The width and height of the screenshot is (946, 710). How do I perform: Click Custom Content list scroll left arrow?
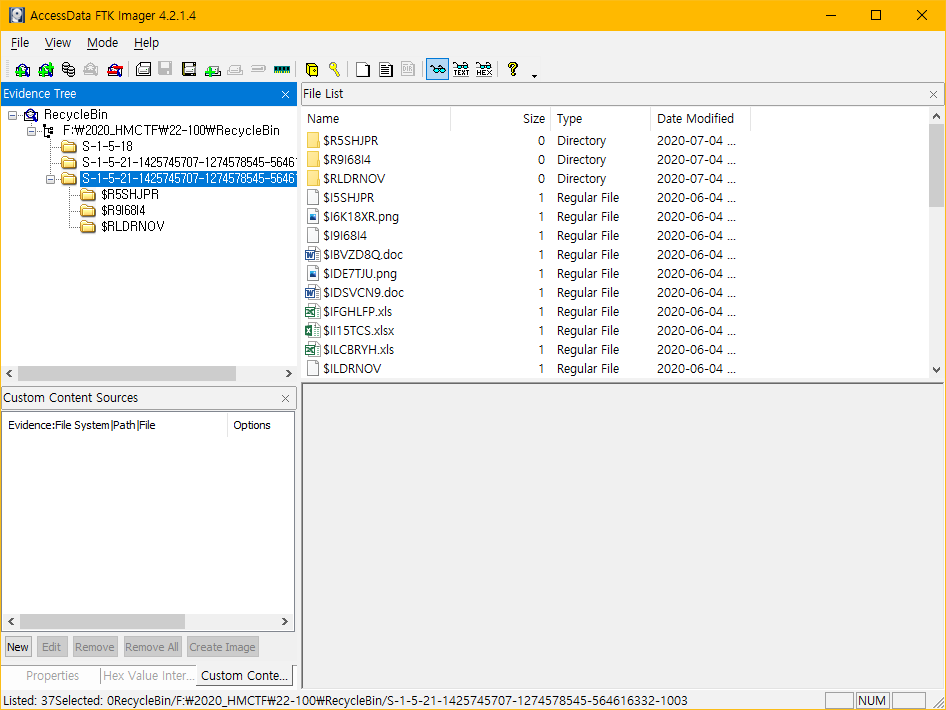11,621
